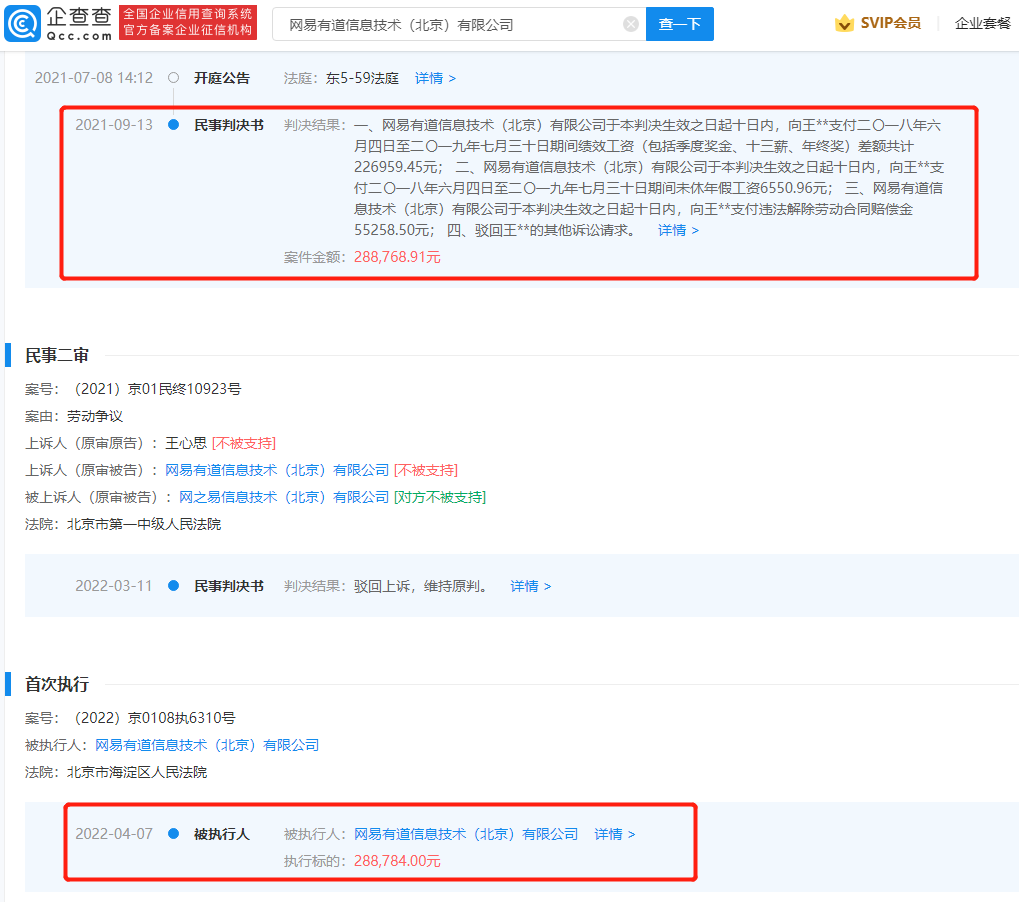Open 详情 for the 2022-03-11 民事判决书
The width and height of the screenshot is (1019, 902).
[x=530, y=586]
